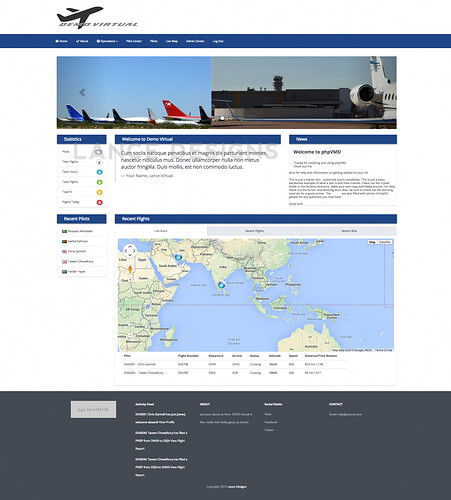Viewport: 451px width, 500px height.
Task: Select the Street View pegman icon
Action: (x=130, y=268)
